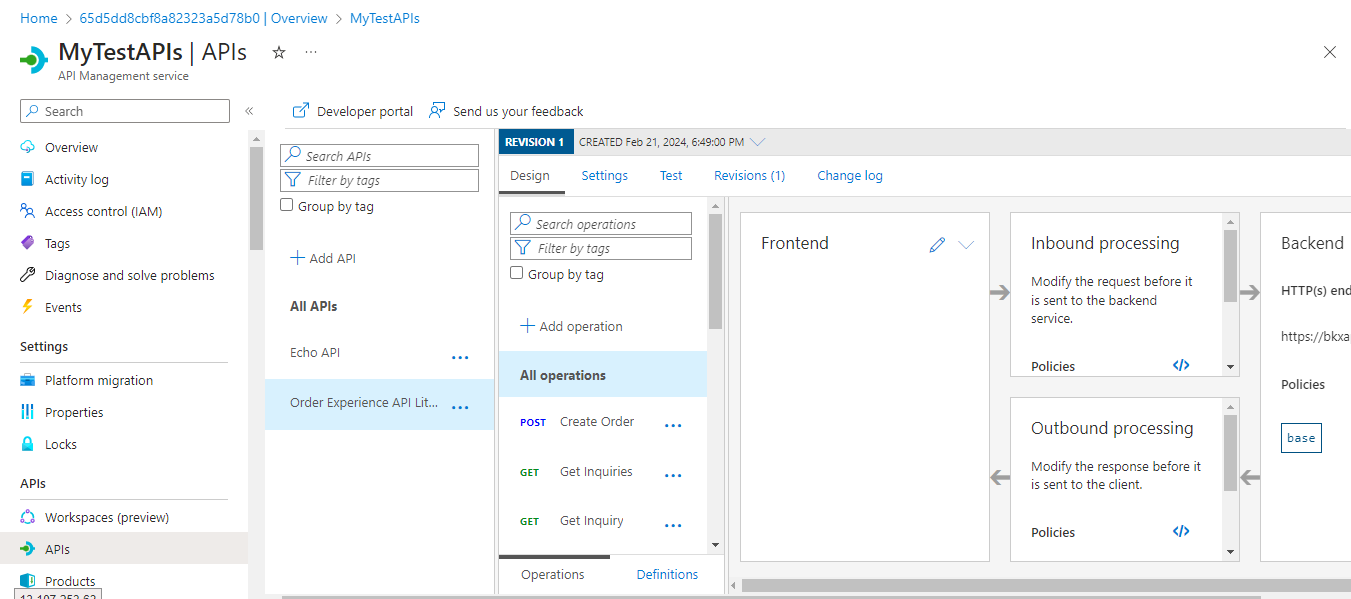1351x599 pixels.
Task: Switch to the Settings tab
Action: 605,175
